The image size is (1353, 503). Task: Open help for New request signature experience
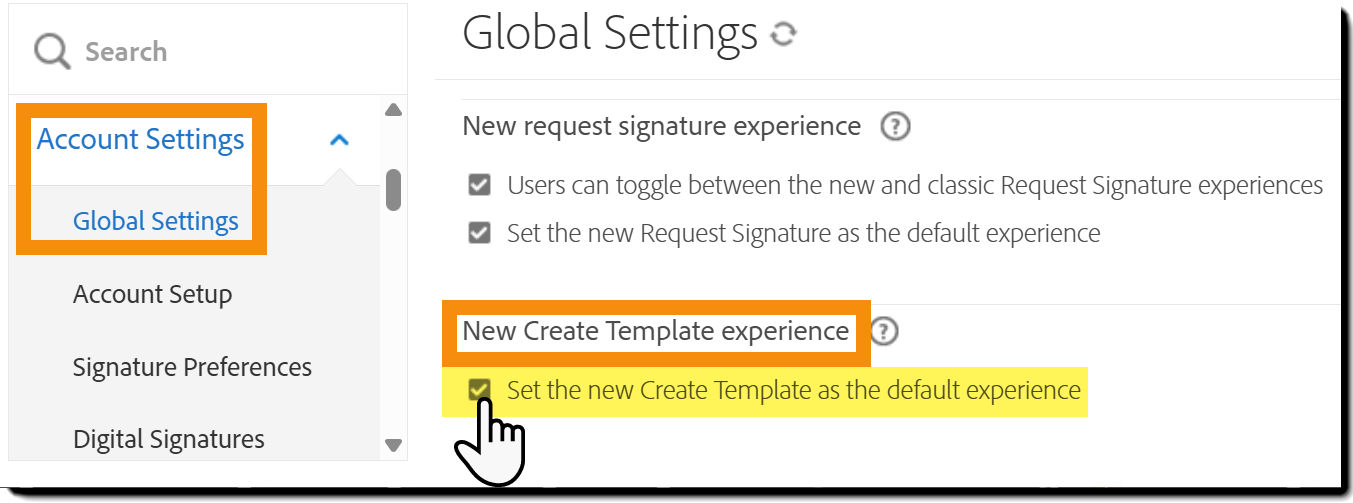(895, 127)
